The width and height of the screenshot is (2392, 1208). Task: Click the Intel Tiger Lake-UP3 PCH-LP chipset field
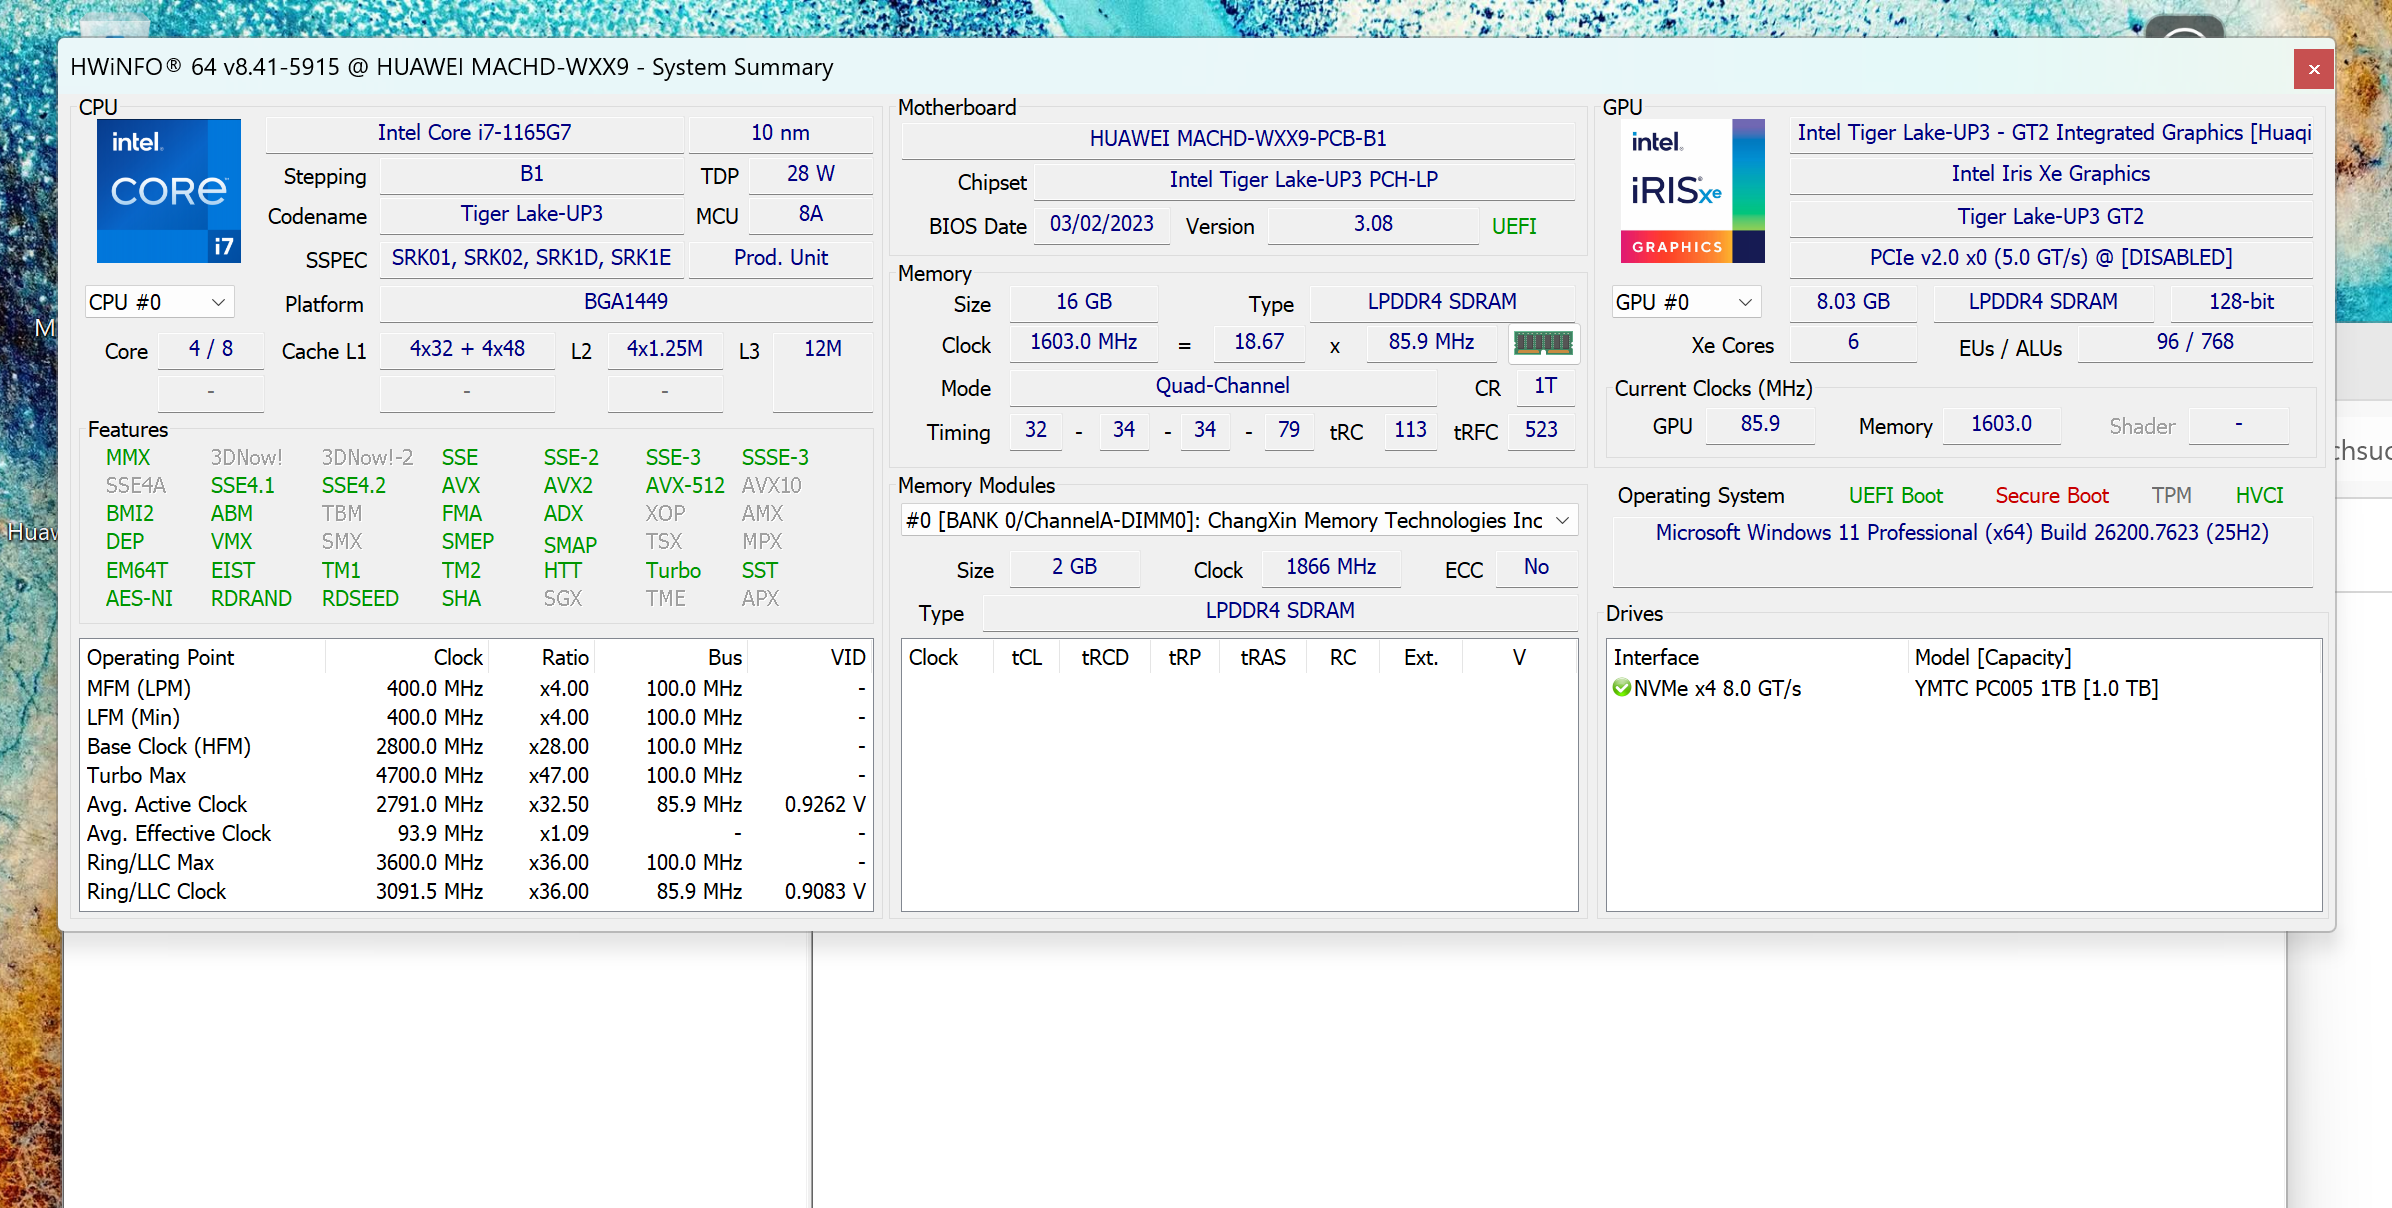click(1304, 180)
